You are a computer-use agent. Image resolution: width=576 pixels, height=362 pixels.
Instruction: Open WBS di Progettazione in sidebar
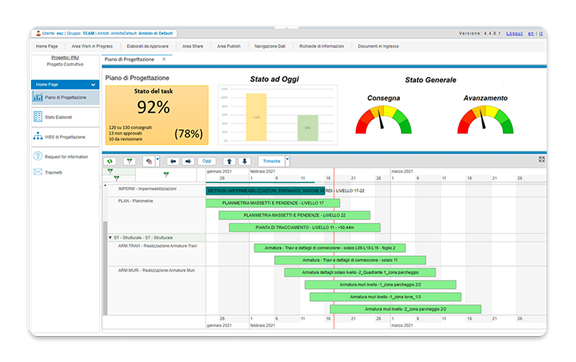tap(65, 137)
